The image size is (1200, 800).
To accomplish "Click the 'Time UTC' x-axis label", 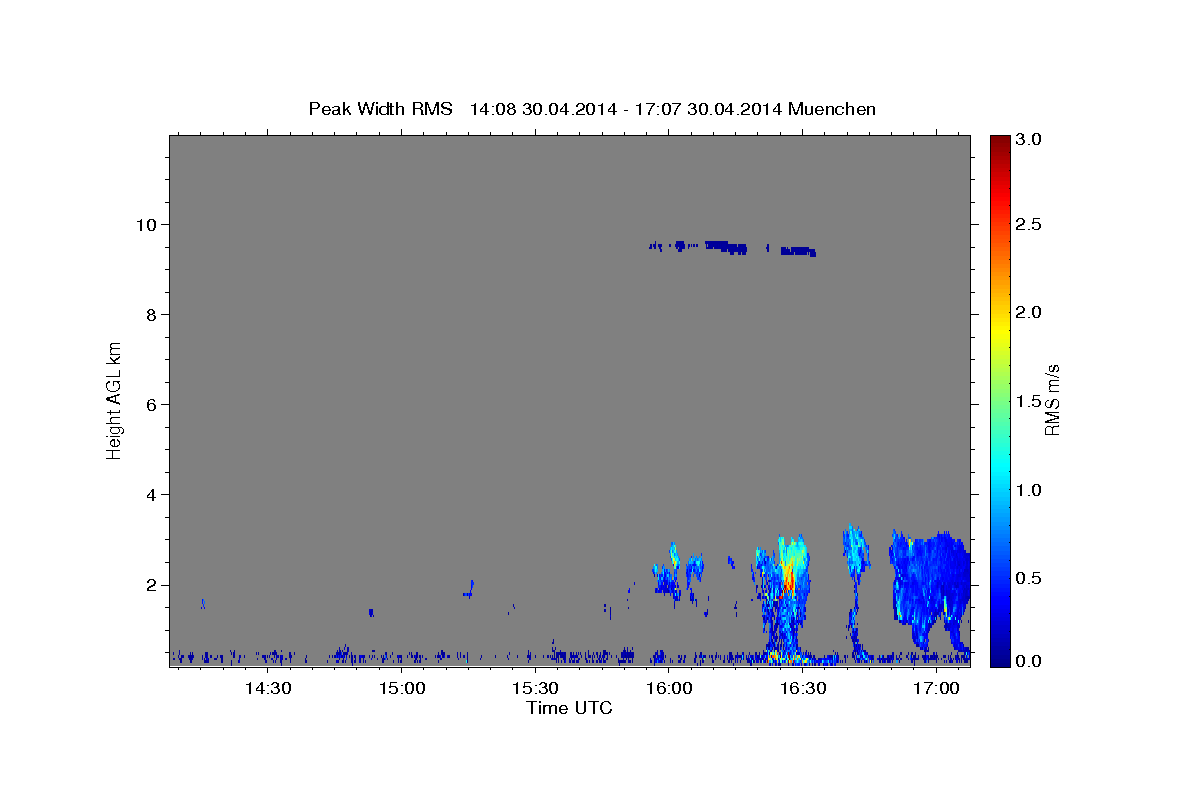I will coord(569,708).
